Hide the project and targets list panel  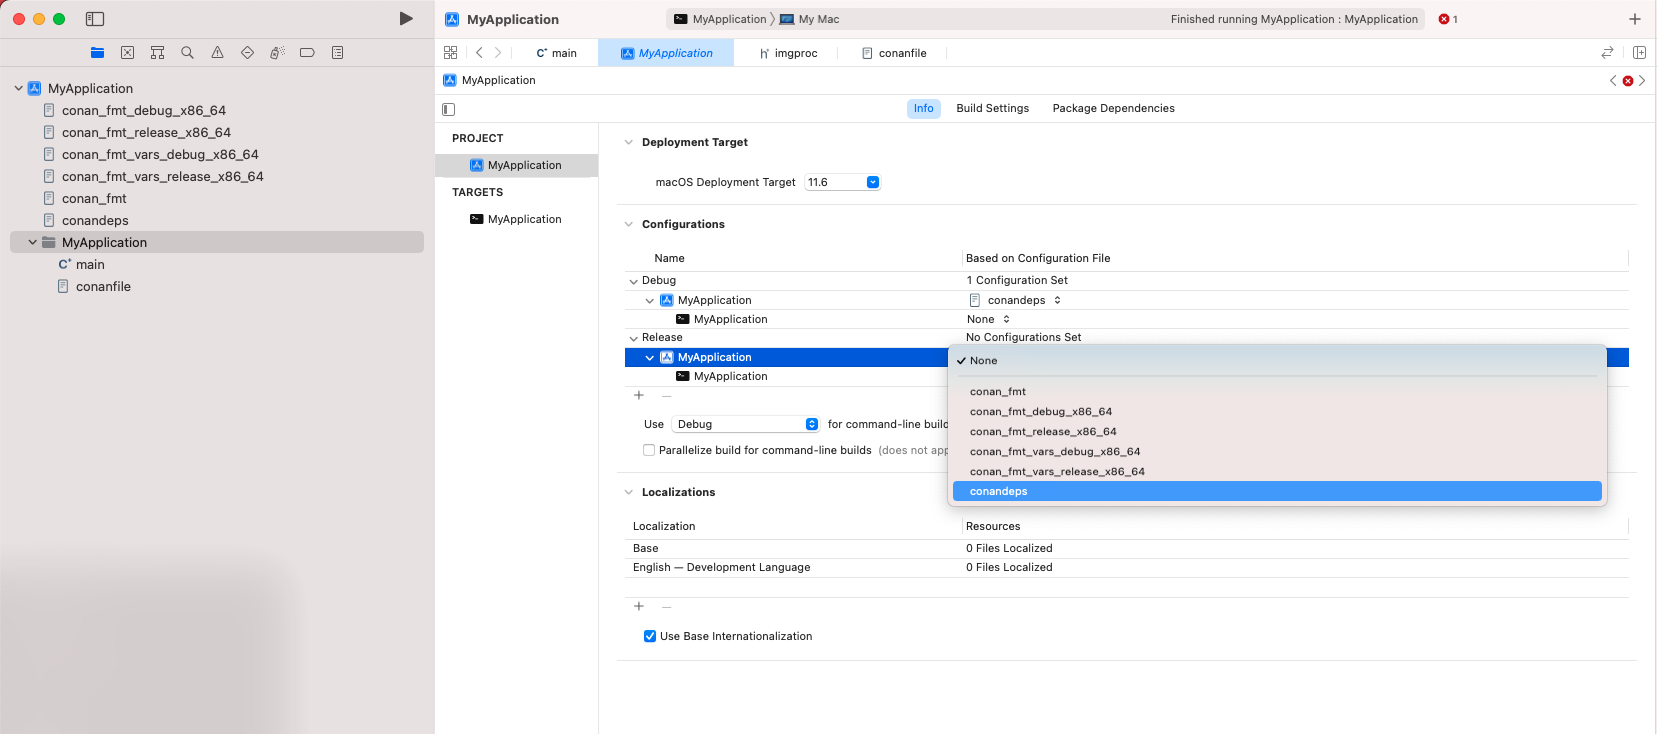(448, 109)
